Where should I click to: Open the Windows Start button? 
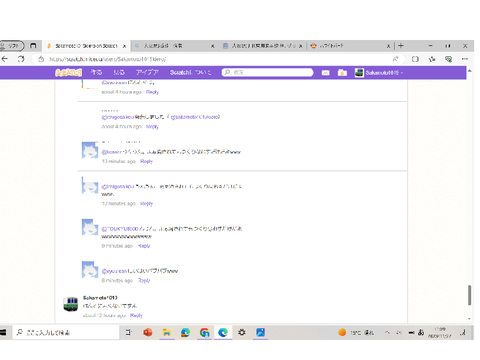point(3,332)
